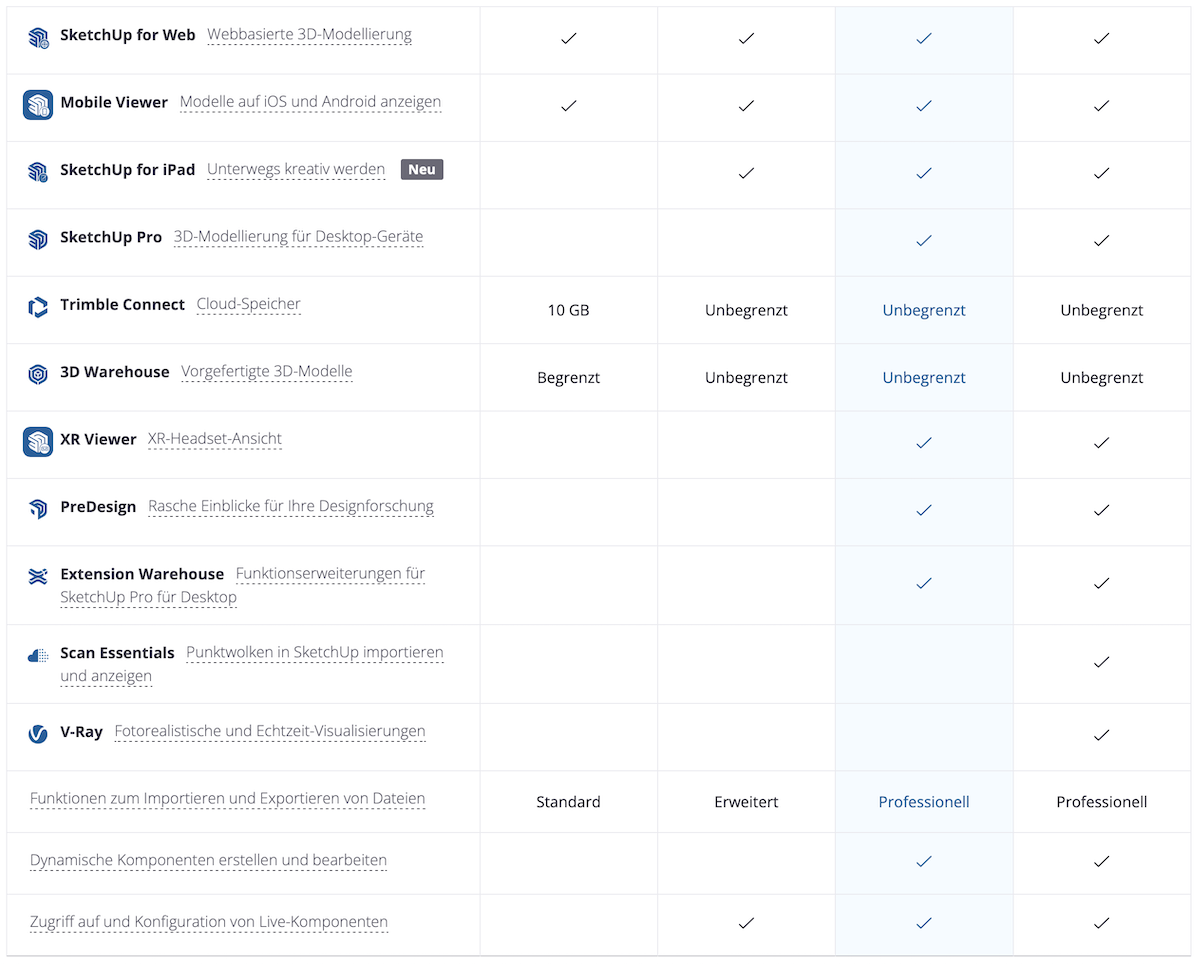This screenshot has height=964, width=1200.
Task: Select the 'SketchUp for Web' product name
Action: pyautogui.click(x=128, y=35)
